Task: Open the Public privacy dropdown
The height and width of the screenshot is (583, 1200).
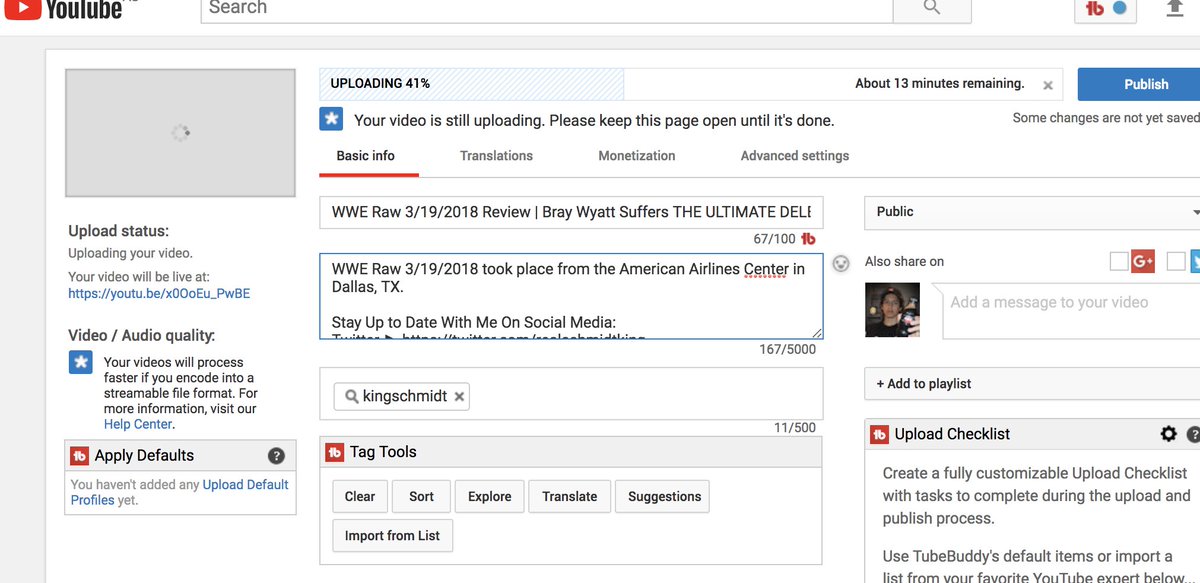Action: point(1032,212)
